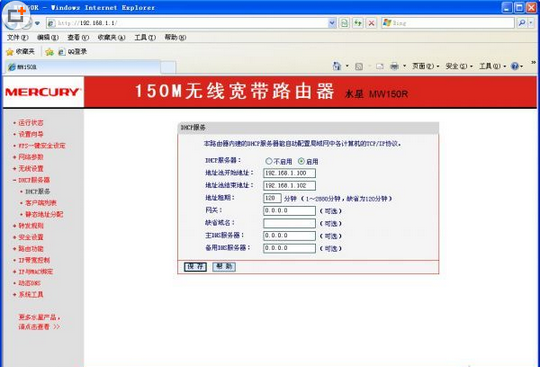Open the command bar overflow chevron

click(533, 63)
